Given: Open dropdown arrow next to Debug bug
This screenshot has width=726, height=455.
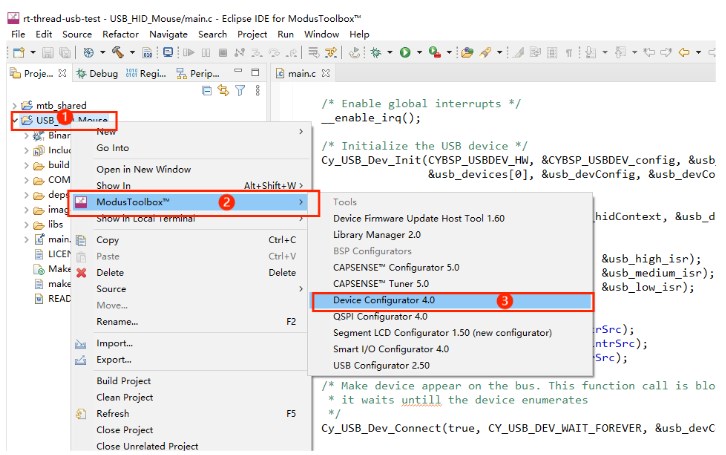Looking at the screenshot, I should (x=390, y=52).
